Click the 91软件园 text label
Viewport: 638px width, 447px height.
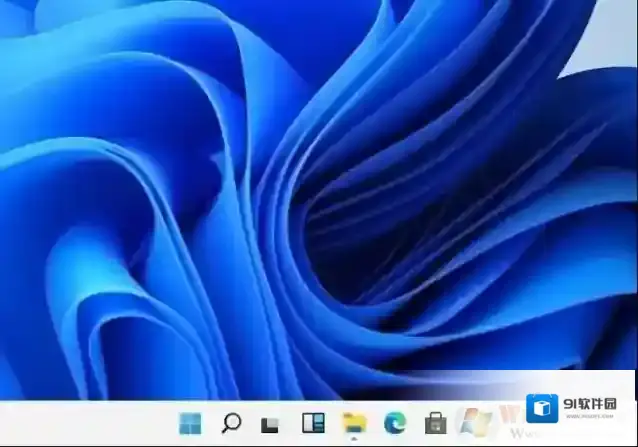[x=591, y=404]
